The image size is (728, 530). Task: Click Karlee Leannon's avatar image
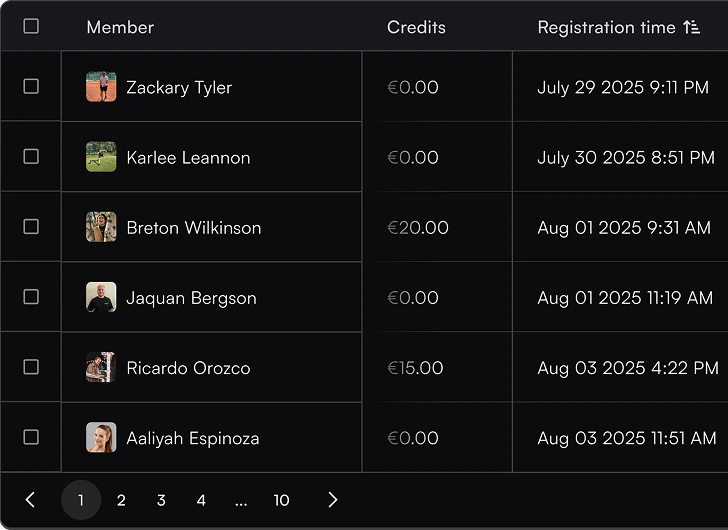[101, 157]
